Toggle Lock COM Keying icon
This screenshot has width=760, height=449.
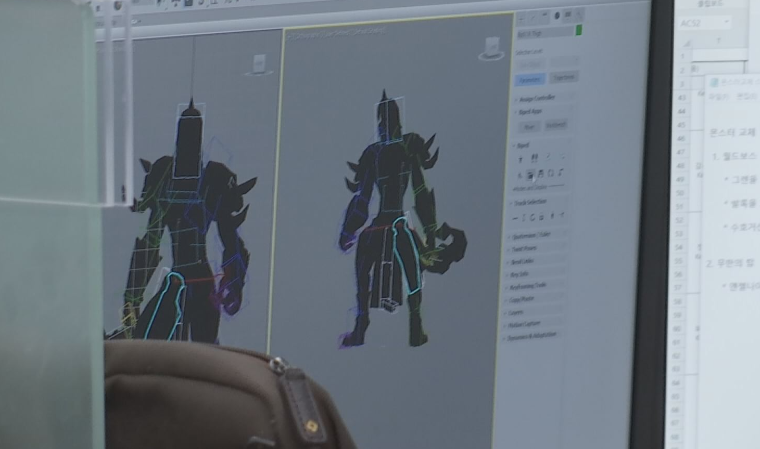pyautogui.click(x=542, y=216)
